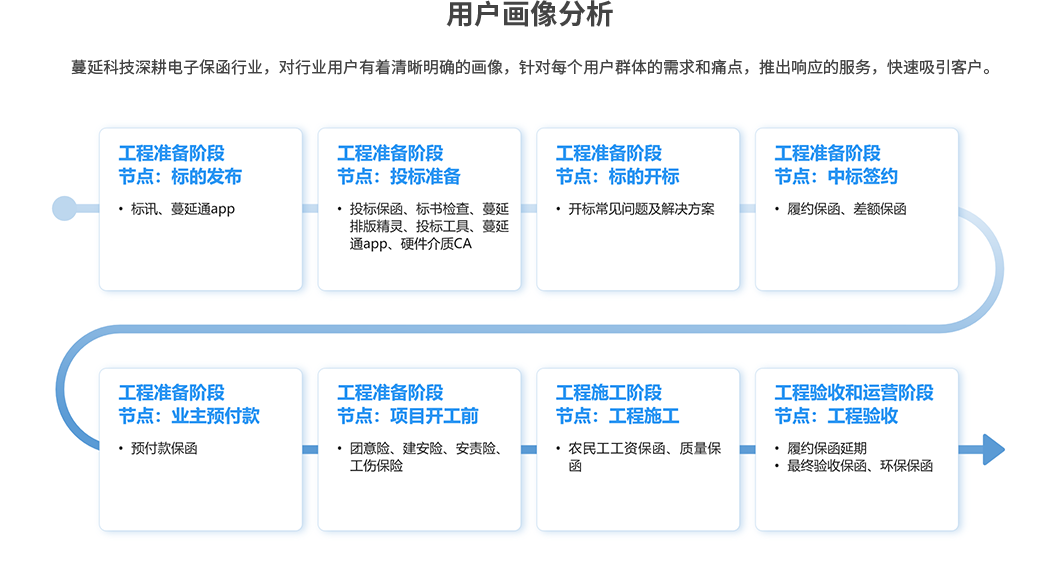This screenshot has height=561, width=1054.
Task: Click the heading 节点:标的开标
Action: click(617, 177)
